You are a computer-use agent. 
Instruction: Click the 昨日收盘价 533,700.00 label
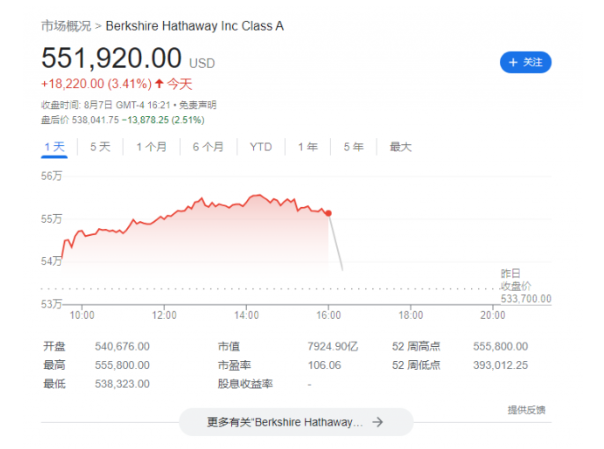click(525, 286)
